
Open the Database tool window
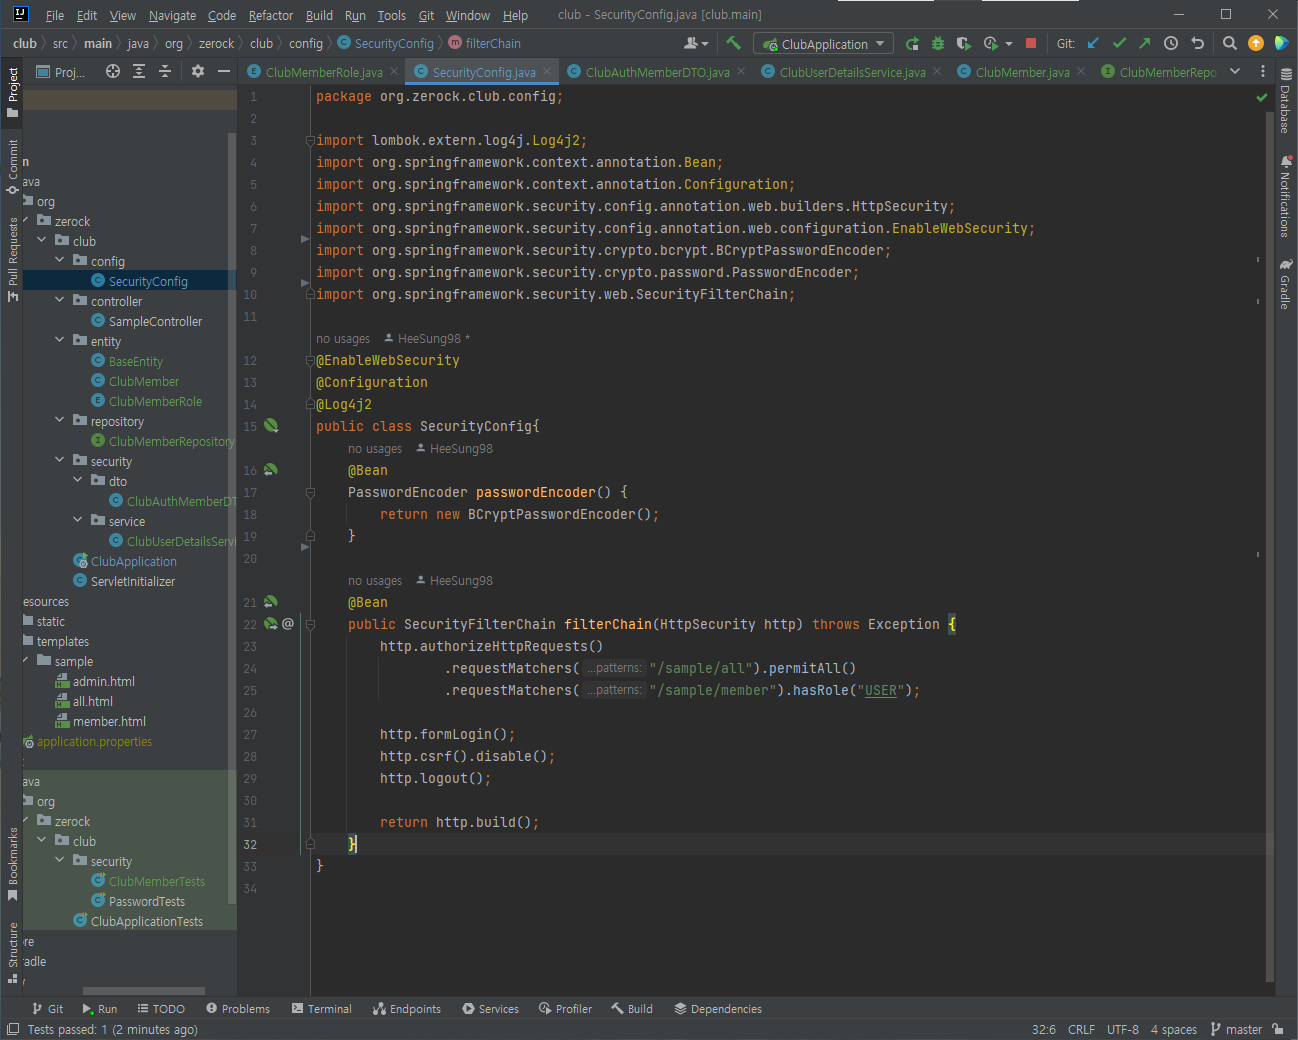tap(1286, 100)
